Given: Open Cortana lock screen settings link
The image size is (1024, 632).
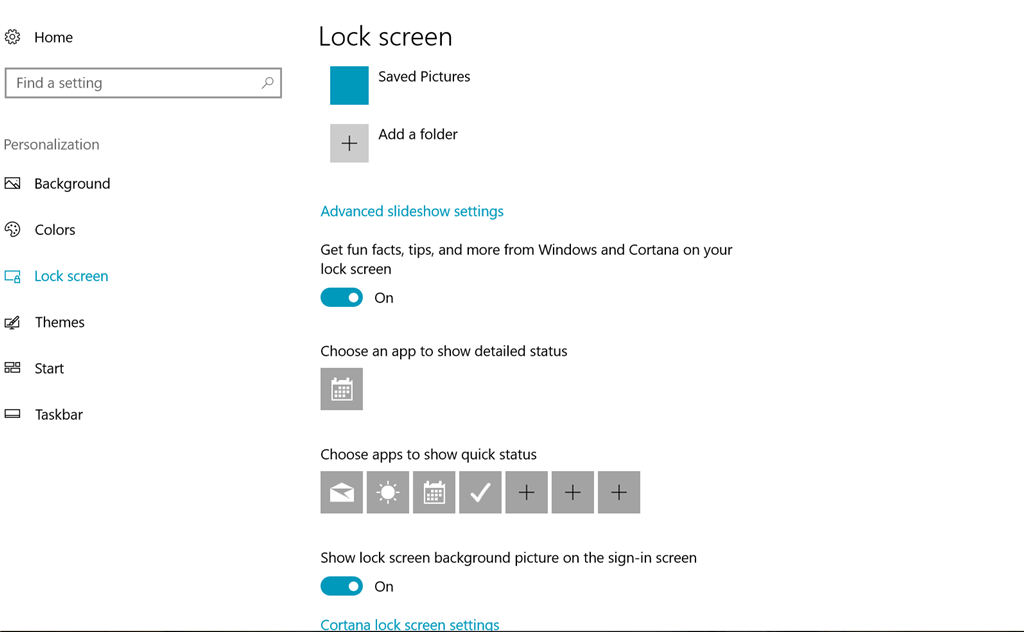Looking at the screenshot, I should click(410, 624).
